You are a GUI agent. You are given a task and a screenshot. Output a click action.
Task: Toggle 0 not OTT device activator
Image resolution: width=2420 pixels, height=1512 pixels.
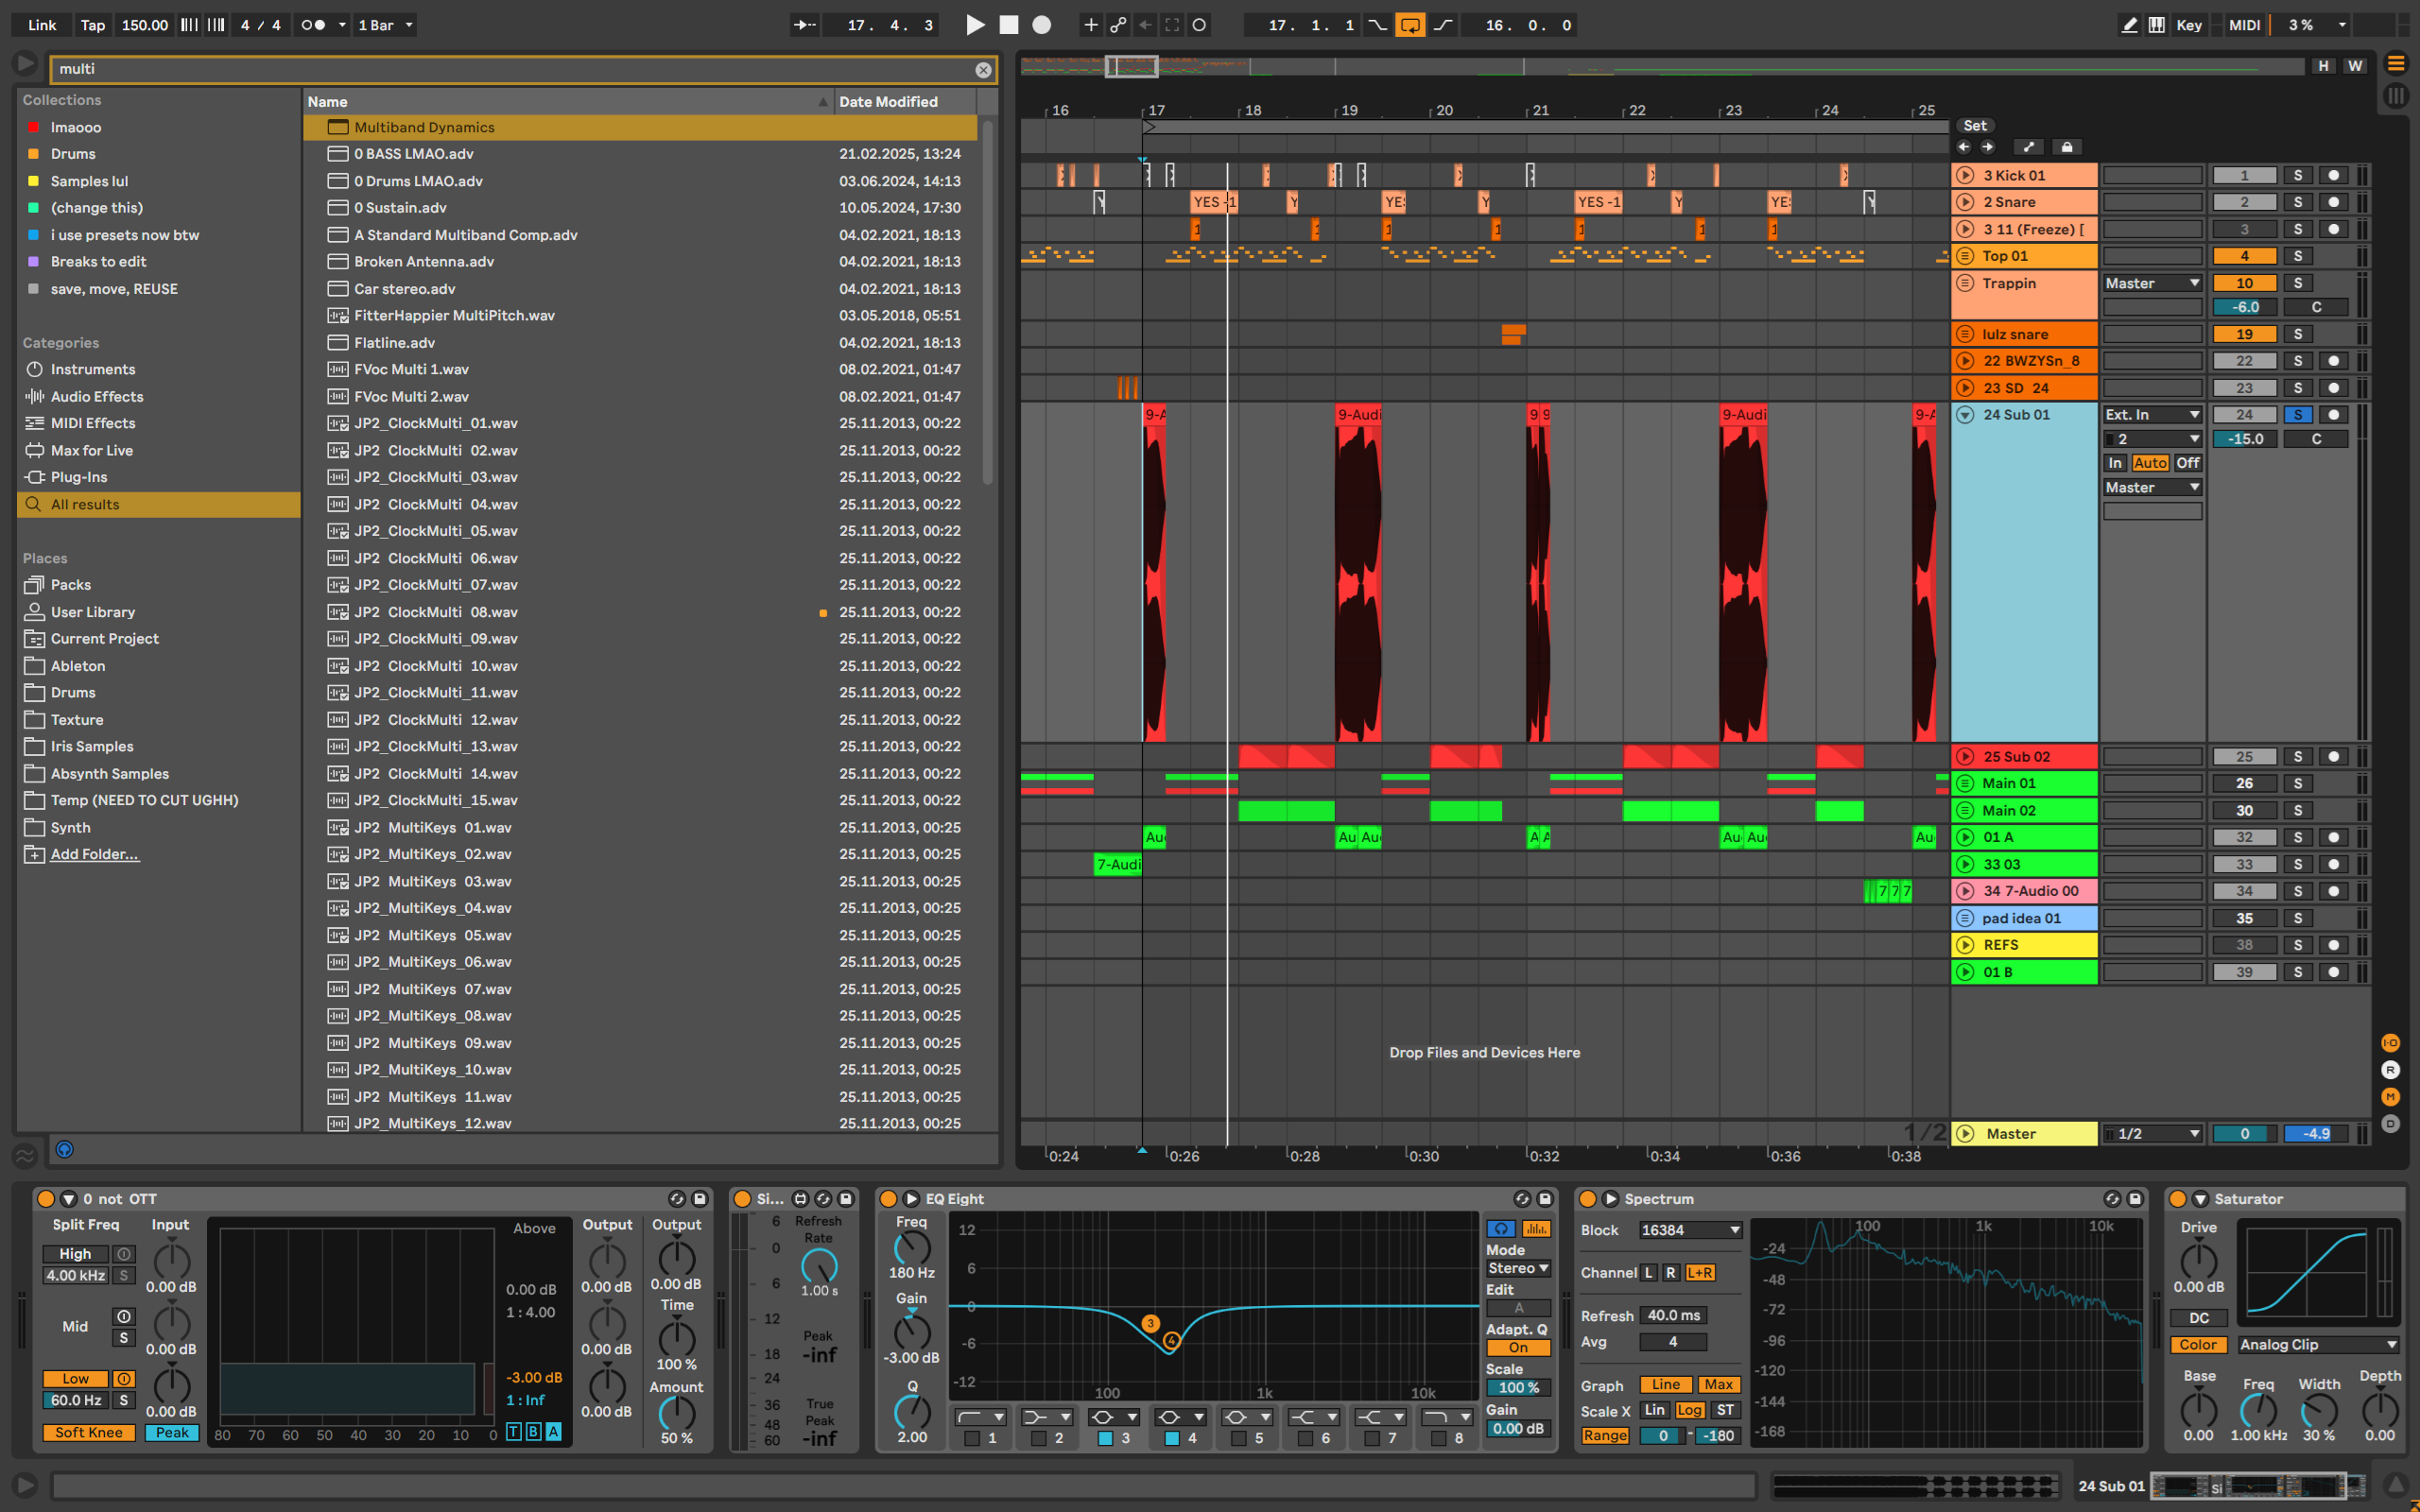[45, 1198]
